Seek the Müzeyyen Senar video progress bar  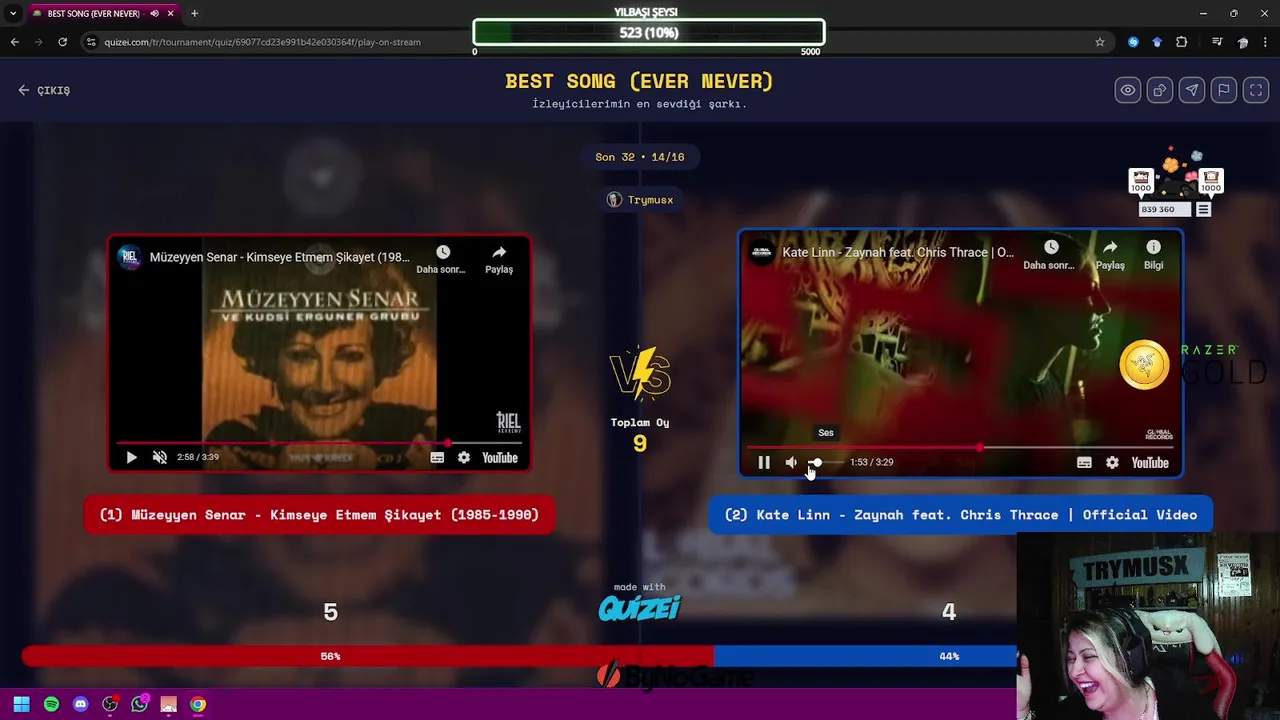pyautogui.click(x=320, y=442)
